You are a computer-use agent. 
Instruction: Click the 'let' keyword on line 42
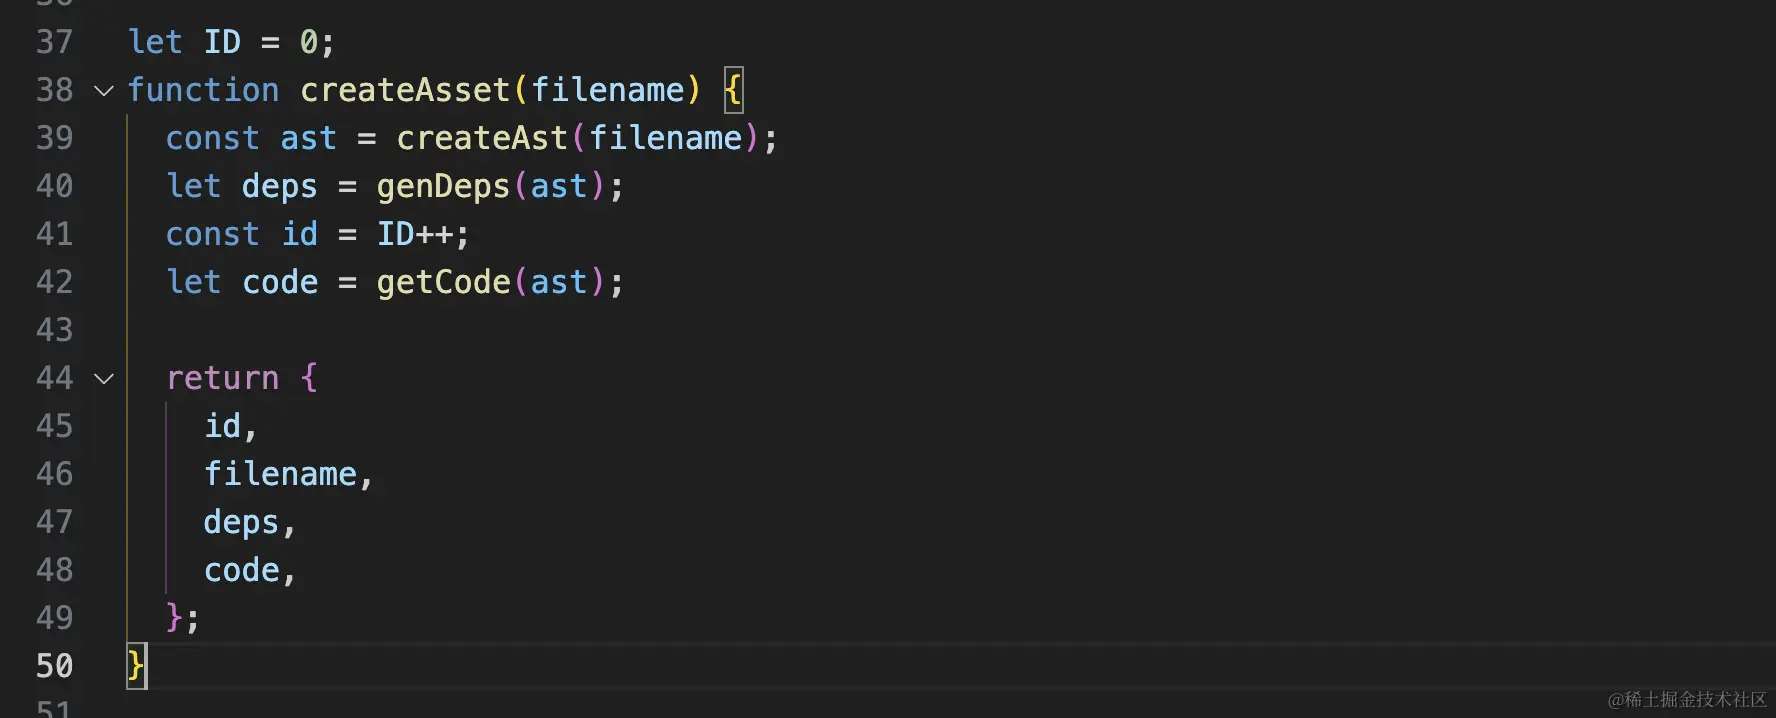pos(193,282)
